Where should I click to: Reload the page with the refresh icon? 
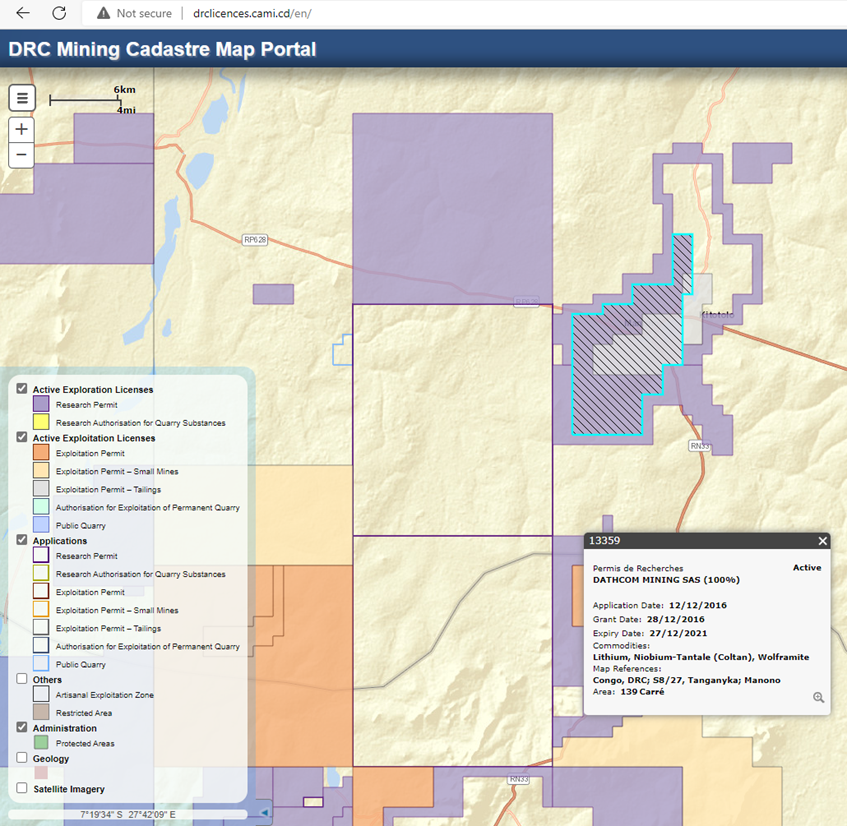[59, 13]
